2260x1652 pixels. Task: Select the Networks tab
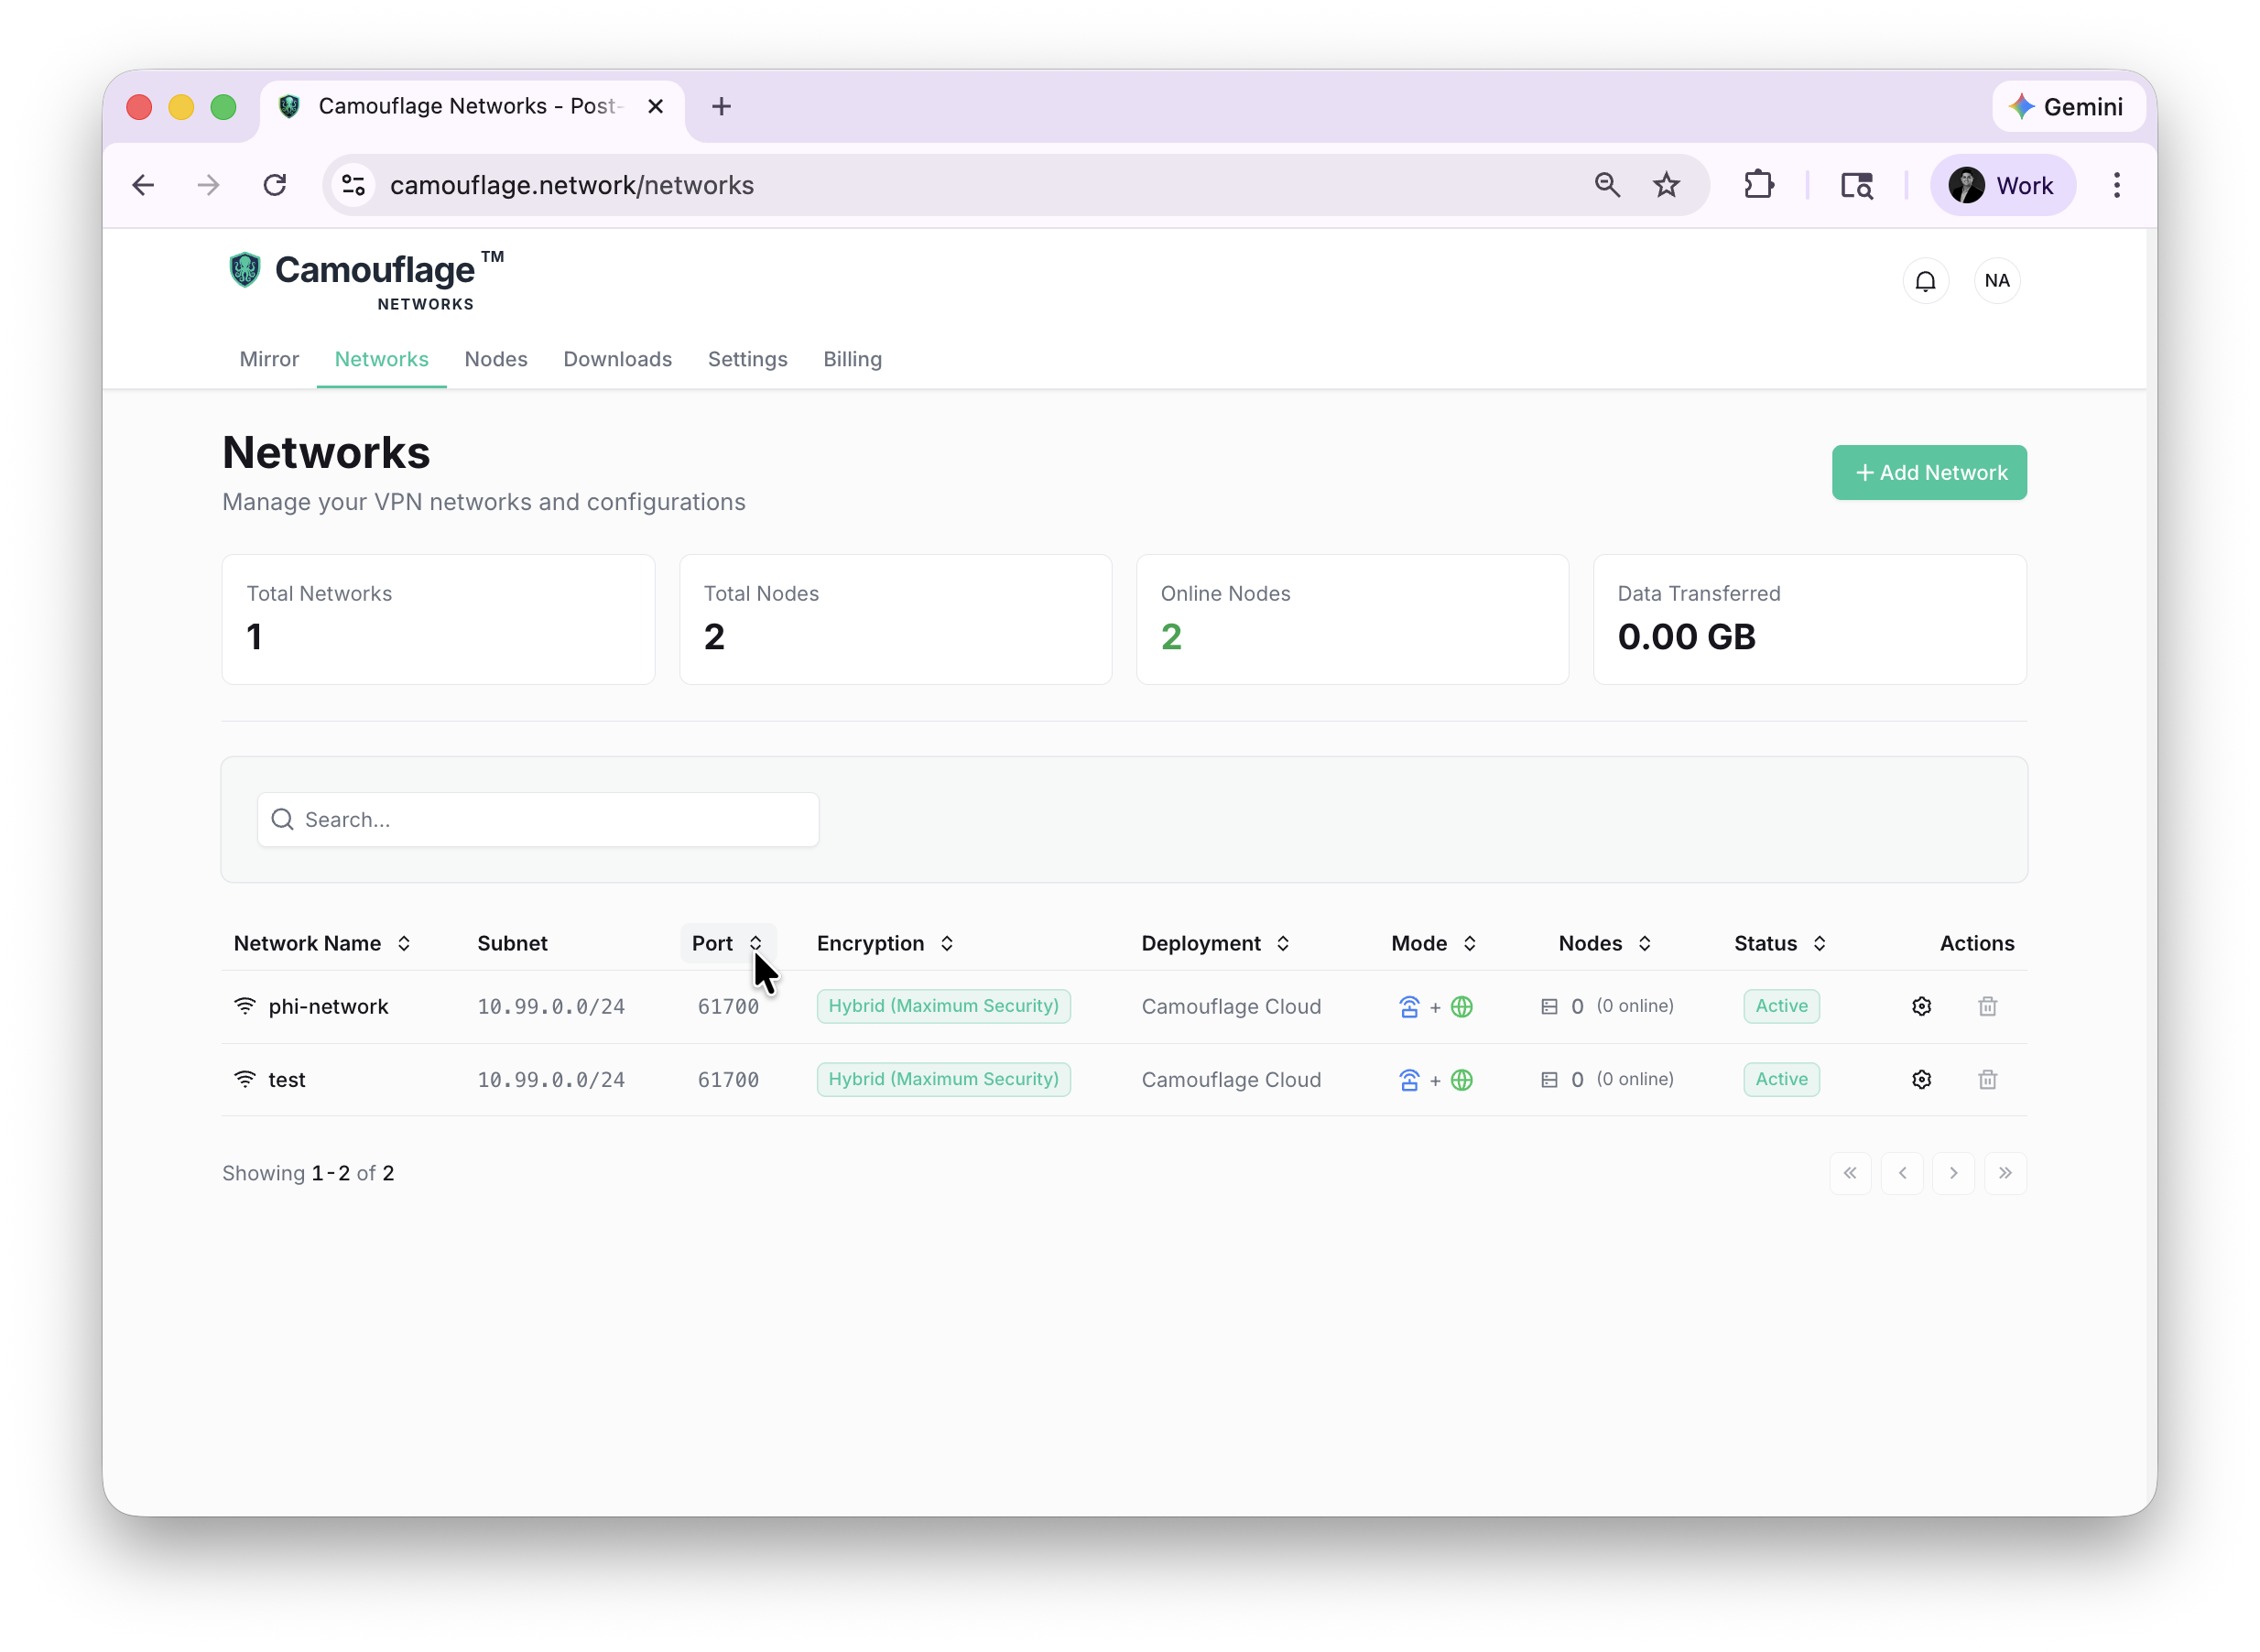coord(381,359)
